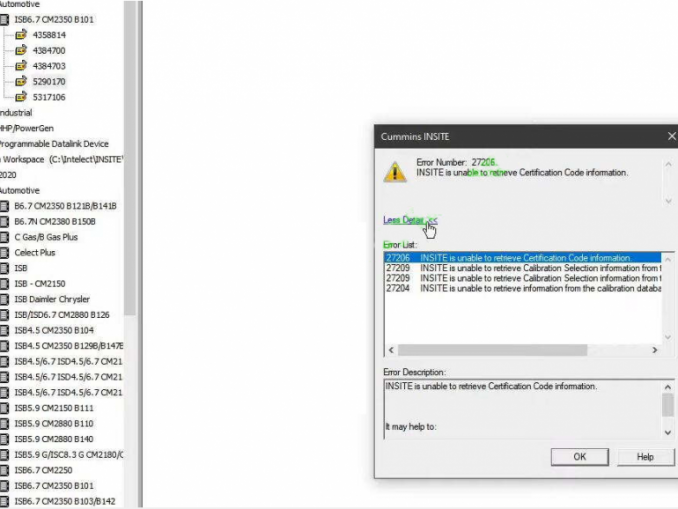Select error 27204 in the Error List
678x509 pixels.
523,288
